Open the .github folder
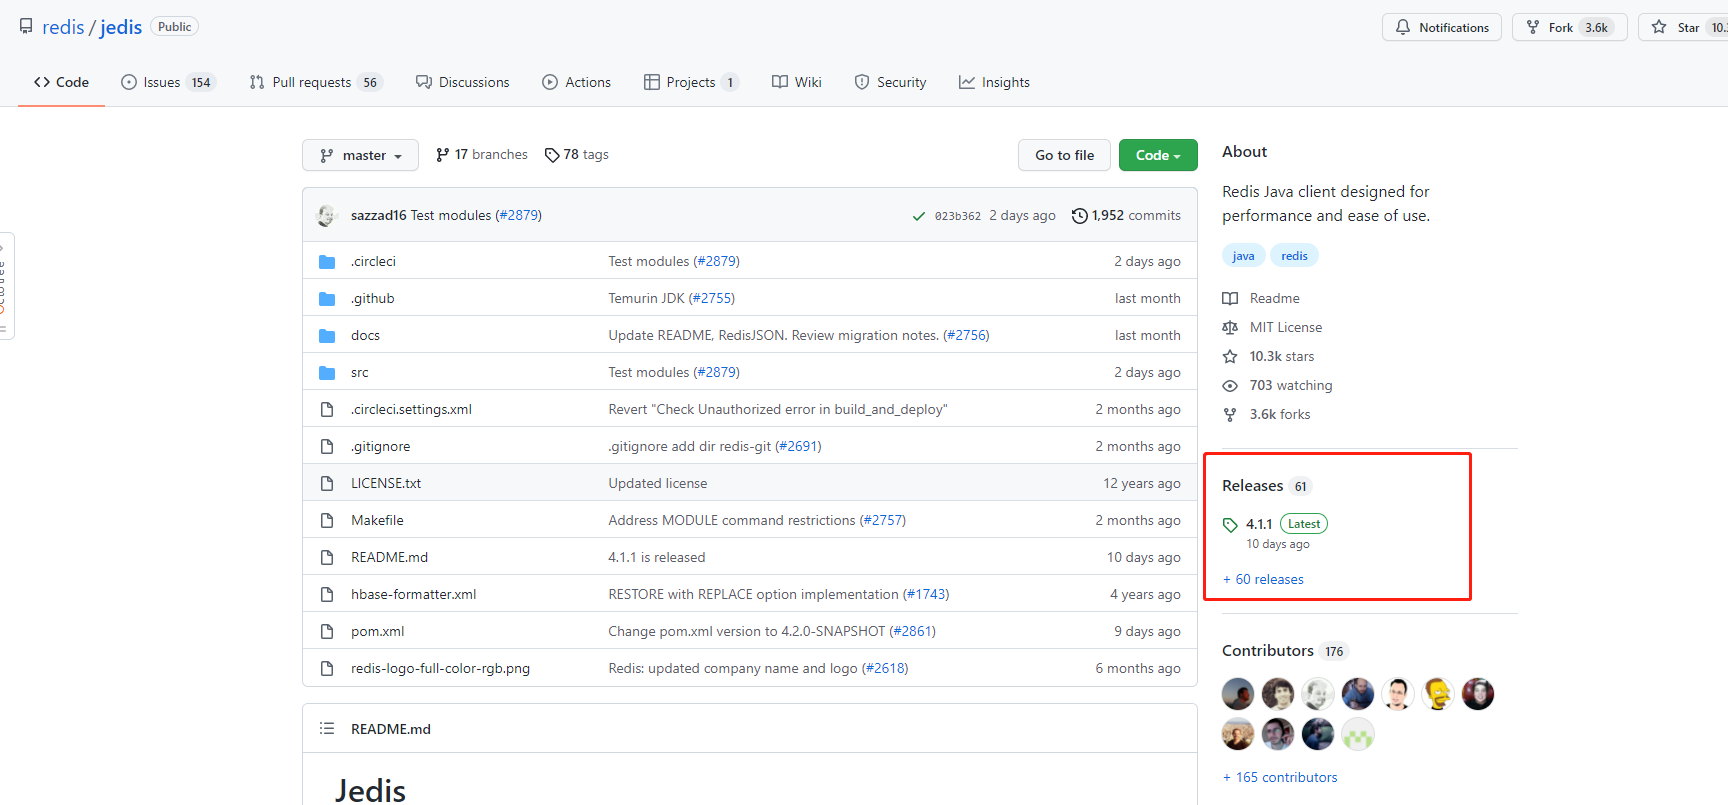1728x805 pixels. click(372, 298)
